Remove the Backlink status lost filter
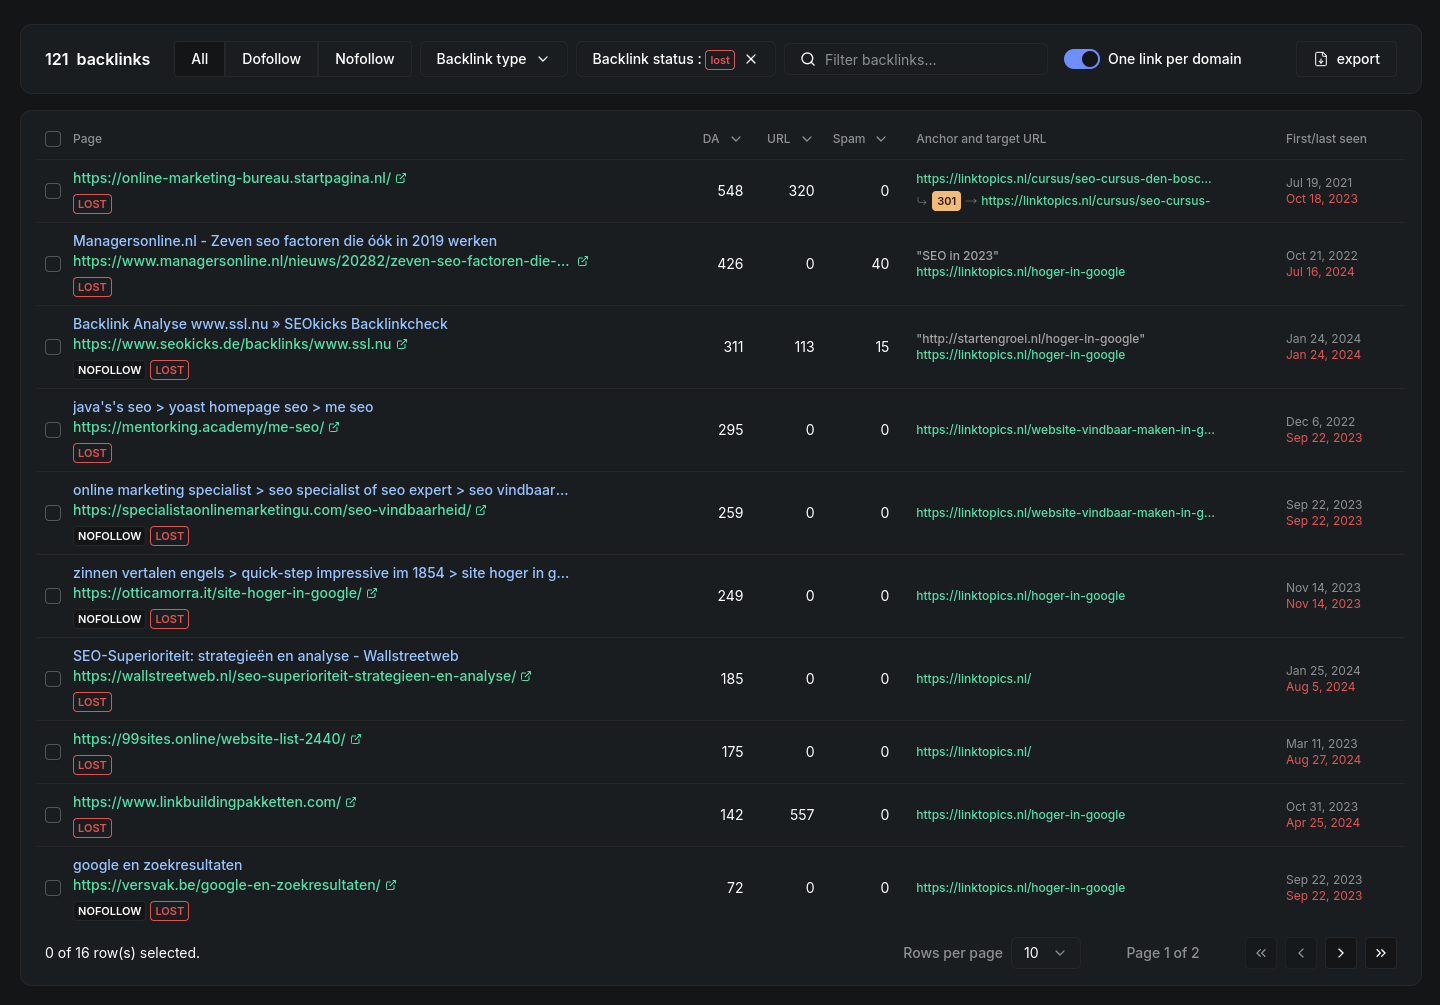 (751, 59)
